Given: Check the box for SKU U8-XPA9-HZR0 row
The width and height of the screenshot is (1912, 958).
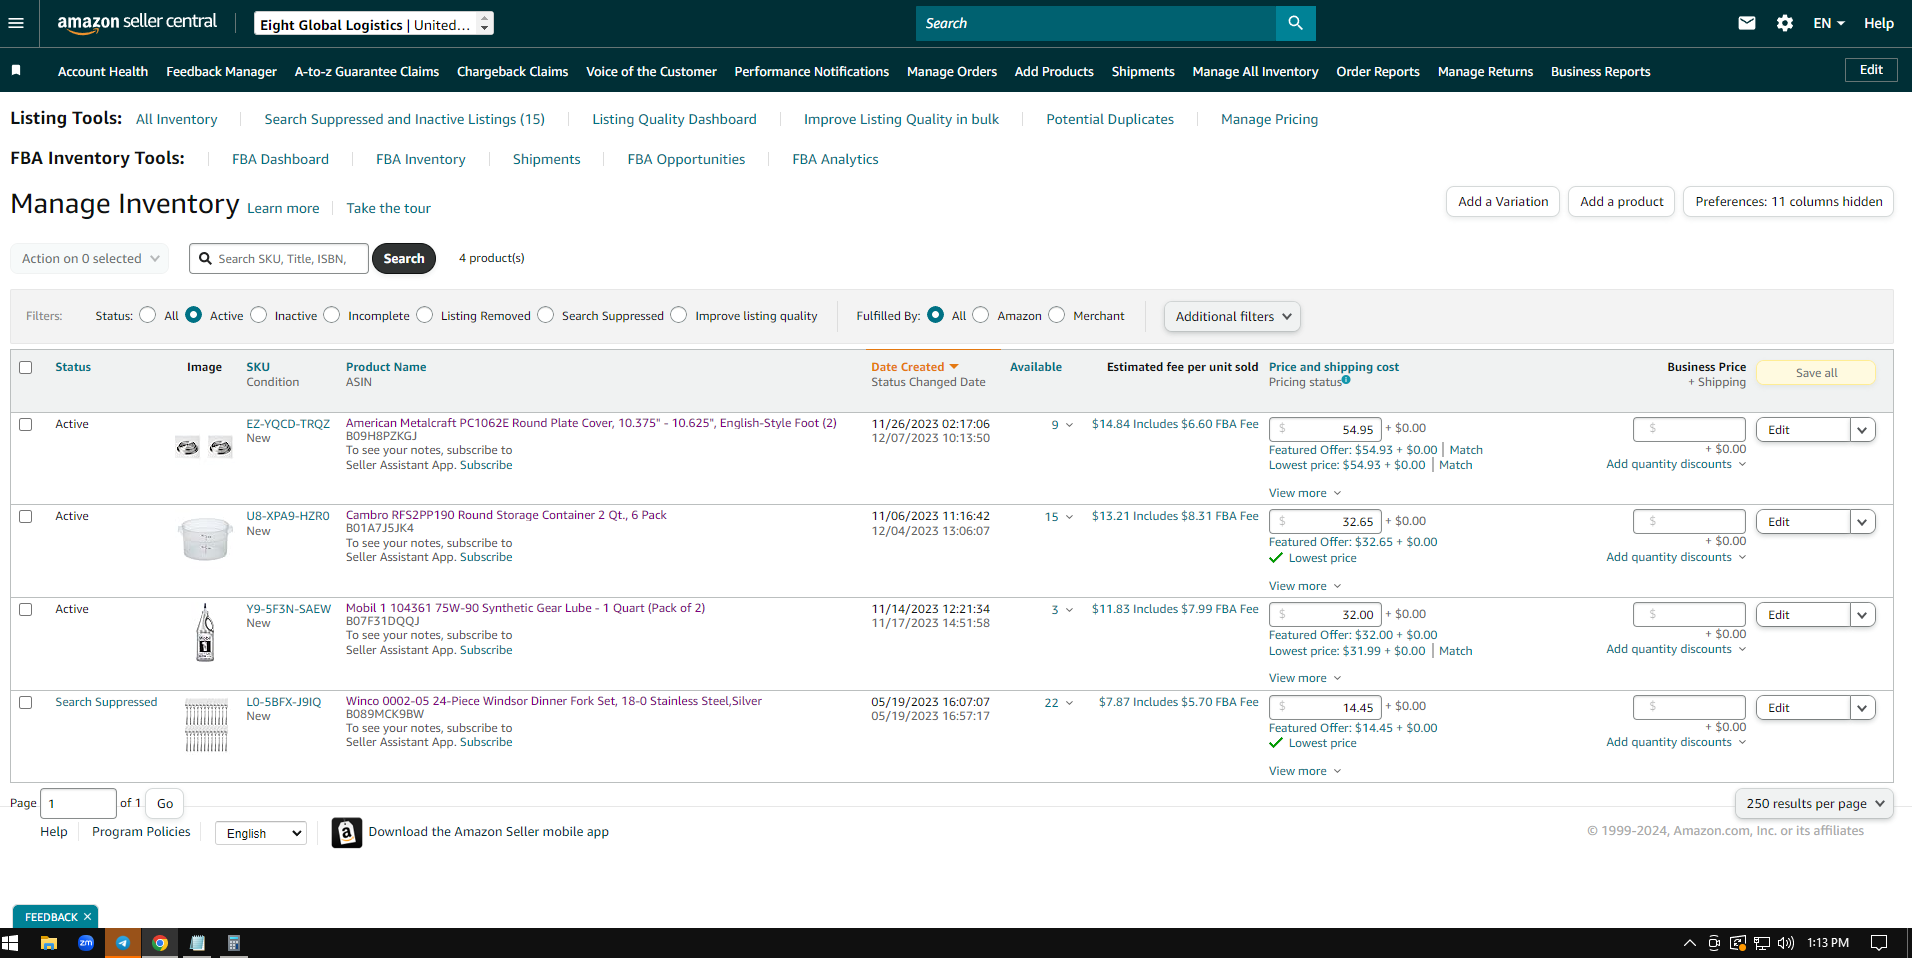Looking at the screenshot, I should tap(26, 516).
